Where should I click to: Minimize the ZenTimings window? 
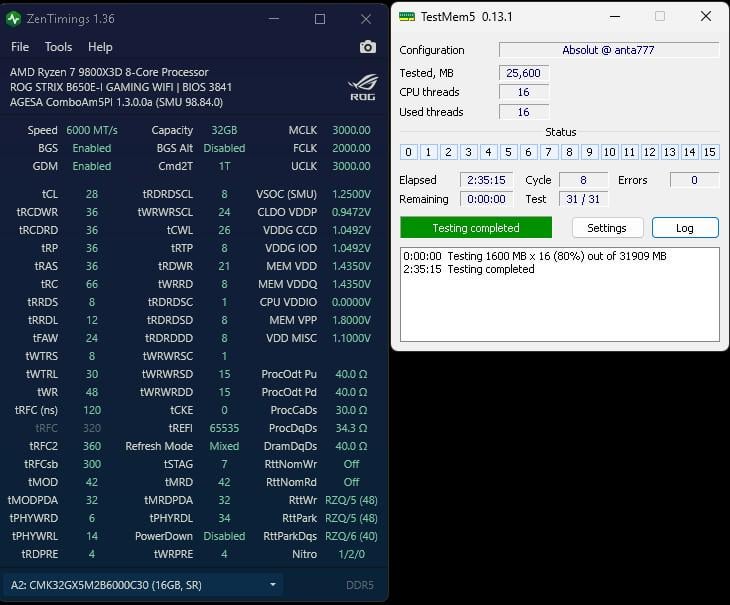click(x=275, y=18)
